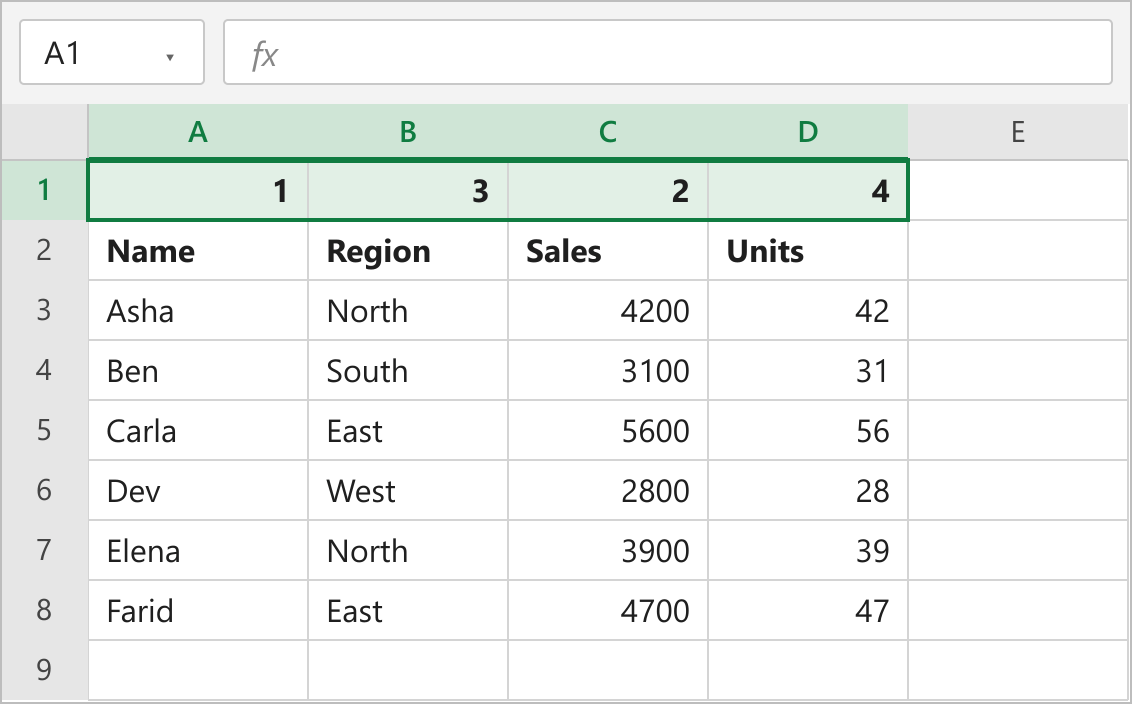Click the Units header cell

tap(808, 251)
